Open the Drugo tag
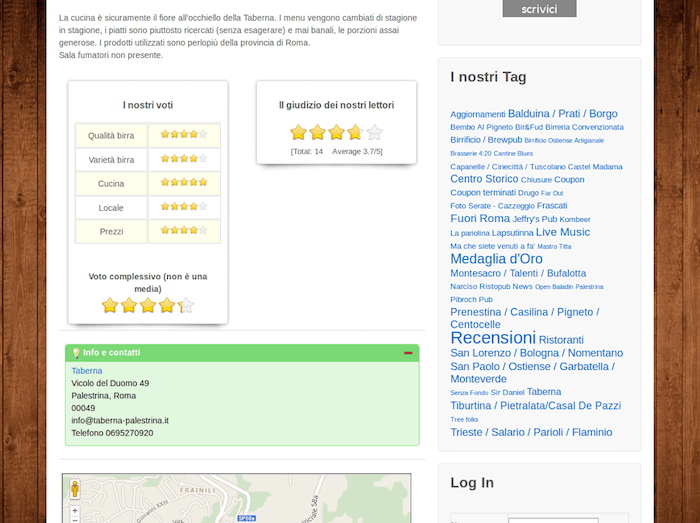The image size is (700, 523). [528, 193]
